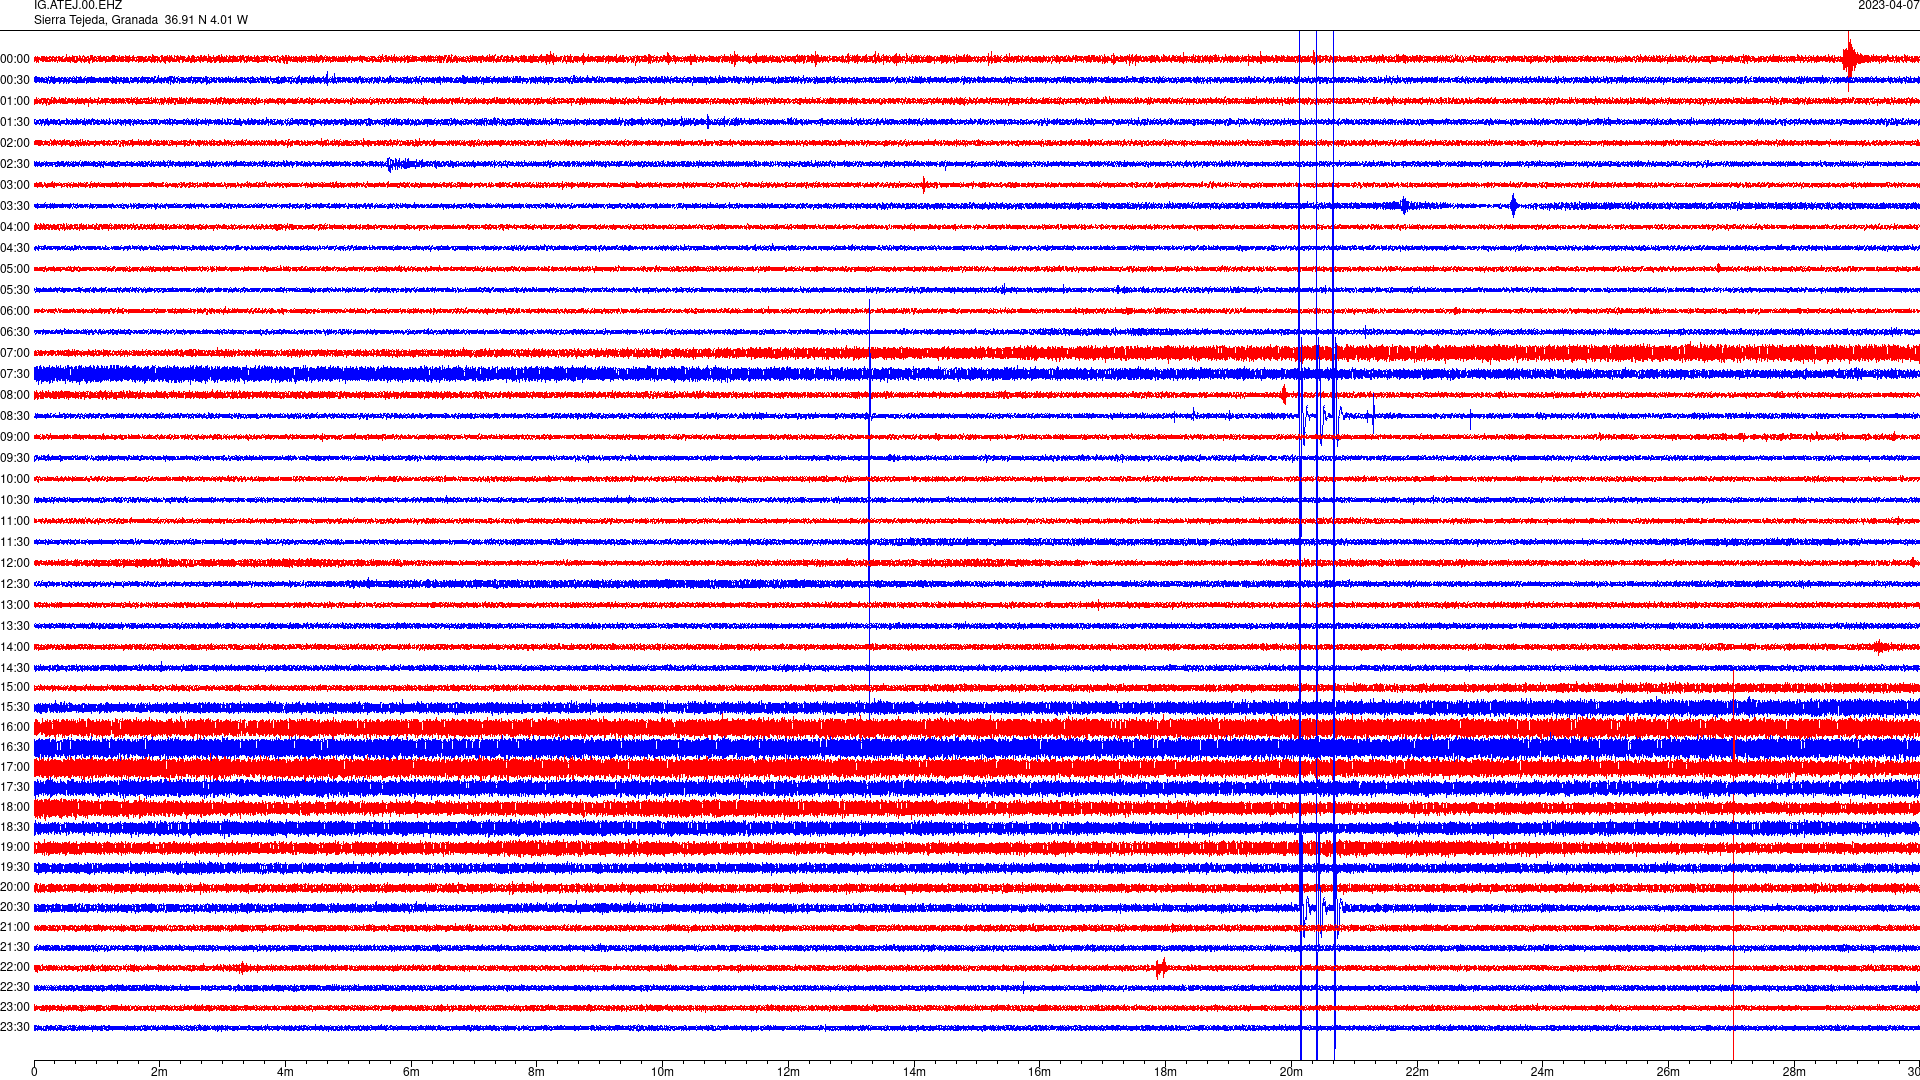Select the 08:30 time row label
The image size is (1920, 1080).
[x=15, y=416]
